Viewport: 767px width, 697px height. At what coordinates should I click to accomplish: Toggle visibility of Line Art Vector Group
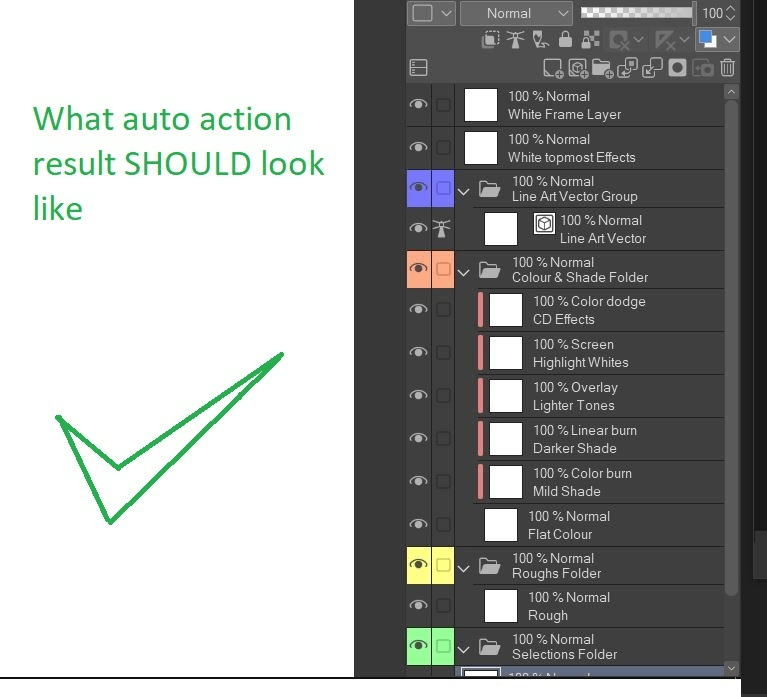coord(418,188)
